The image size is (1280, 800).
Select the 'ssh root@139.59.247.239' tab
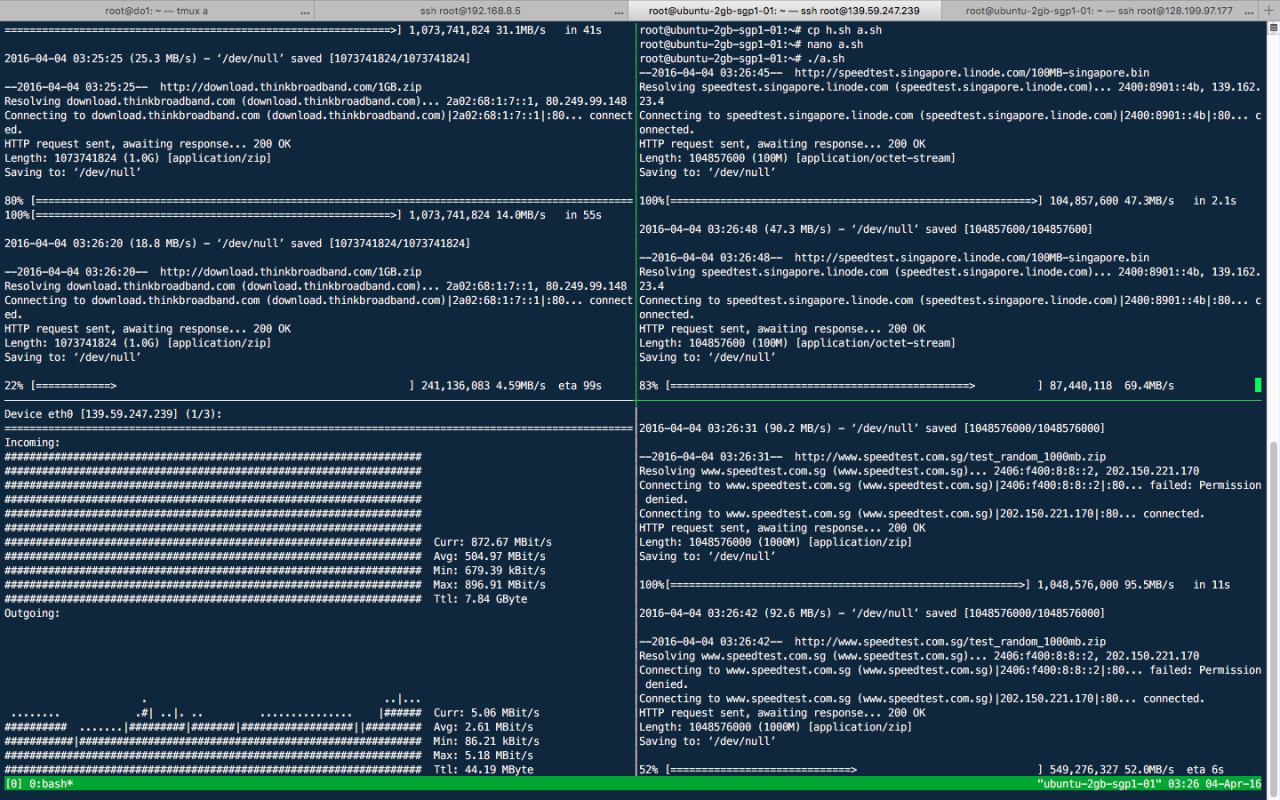[x=784, y=10]
